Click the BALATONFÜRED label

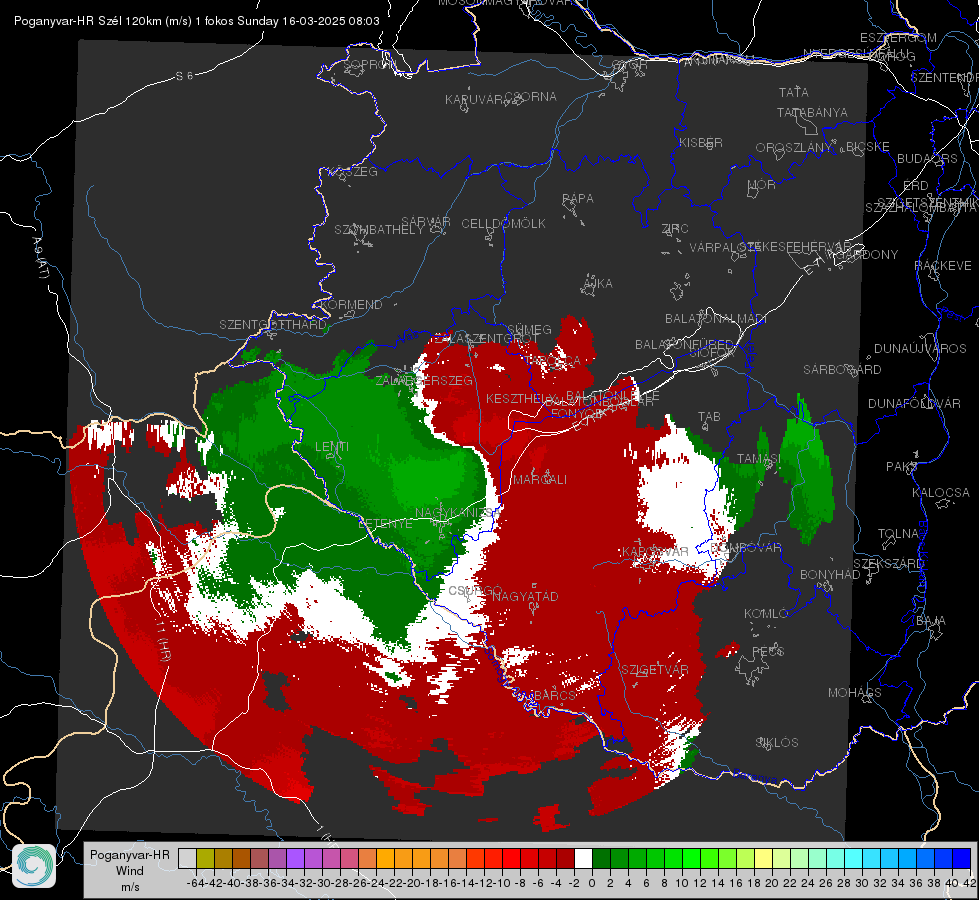[684, 345]
